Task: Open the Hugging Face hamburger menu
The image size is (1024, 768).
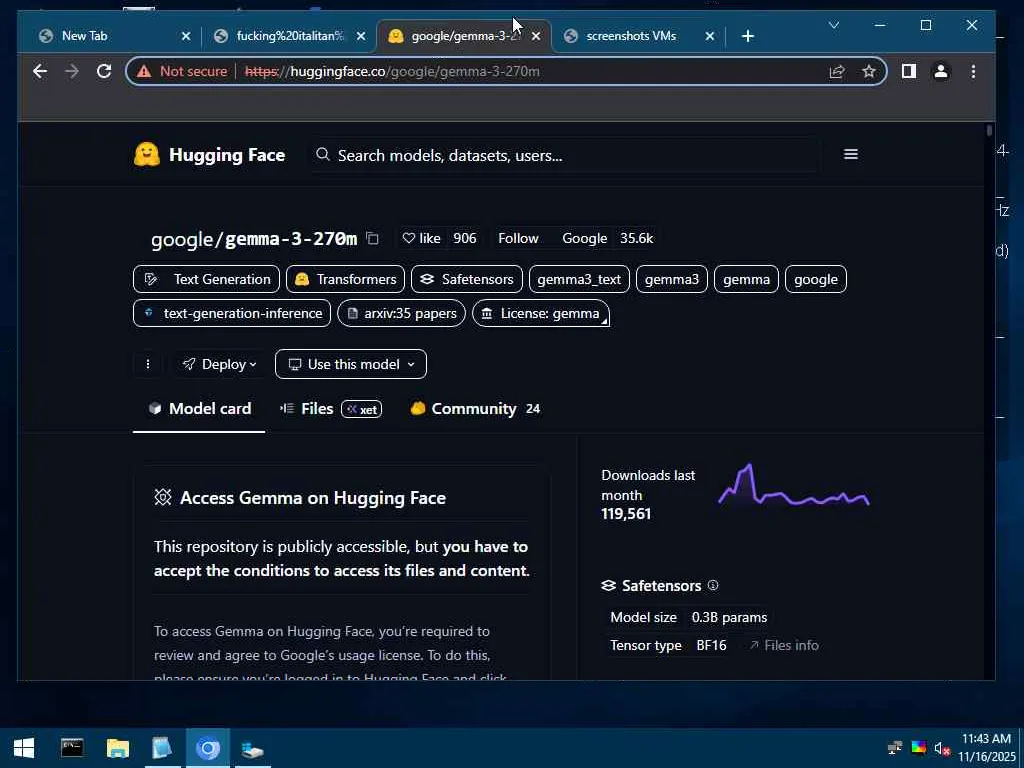Action: [x=850, y=154]
